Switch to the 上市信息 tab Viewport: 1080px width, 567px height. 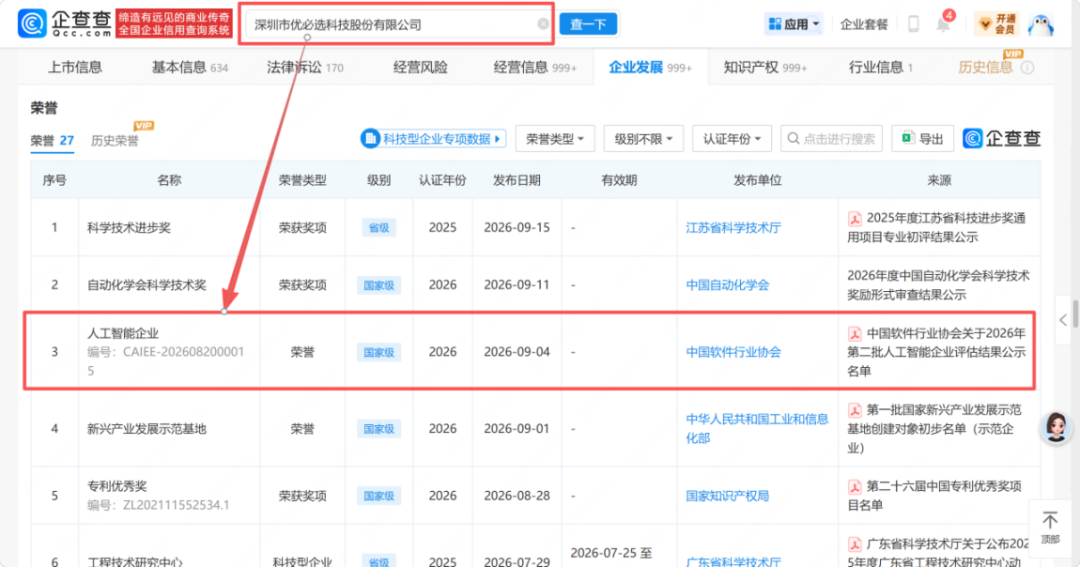coord(74,68)
